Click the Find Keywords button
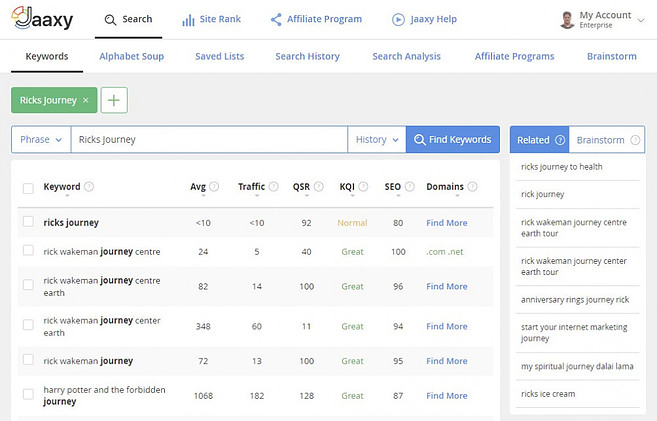Image resolution: width=657 pixels, height=421 pixels. [x=453, y=139]
